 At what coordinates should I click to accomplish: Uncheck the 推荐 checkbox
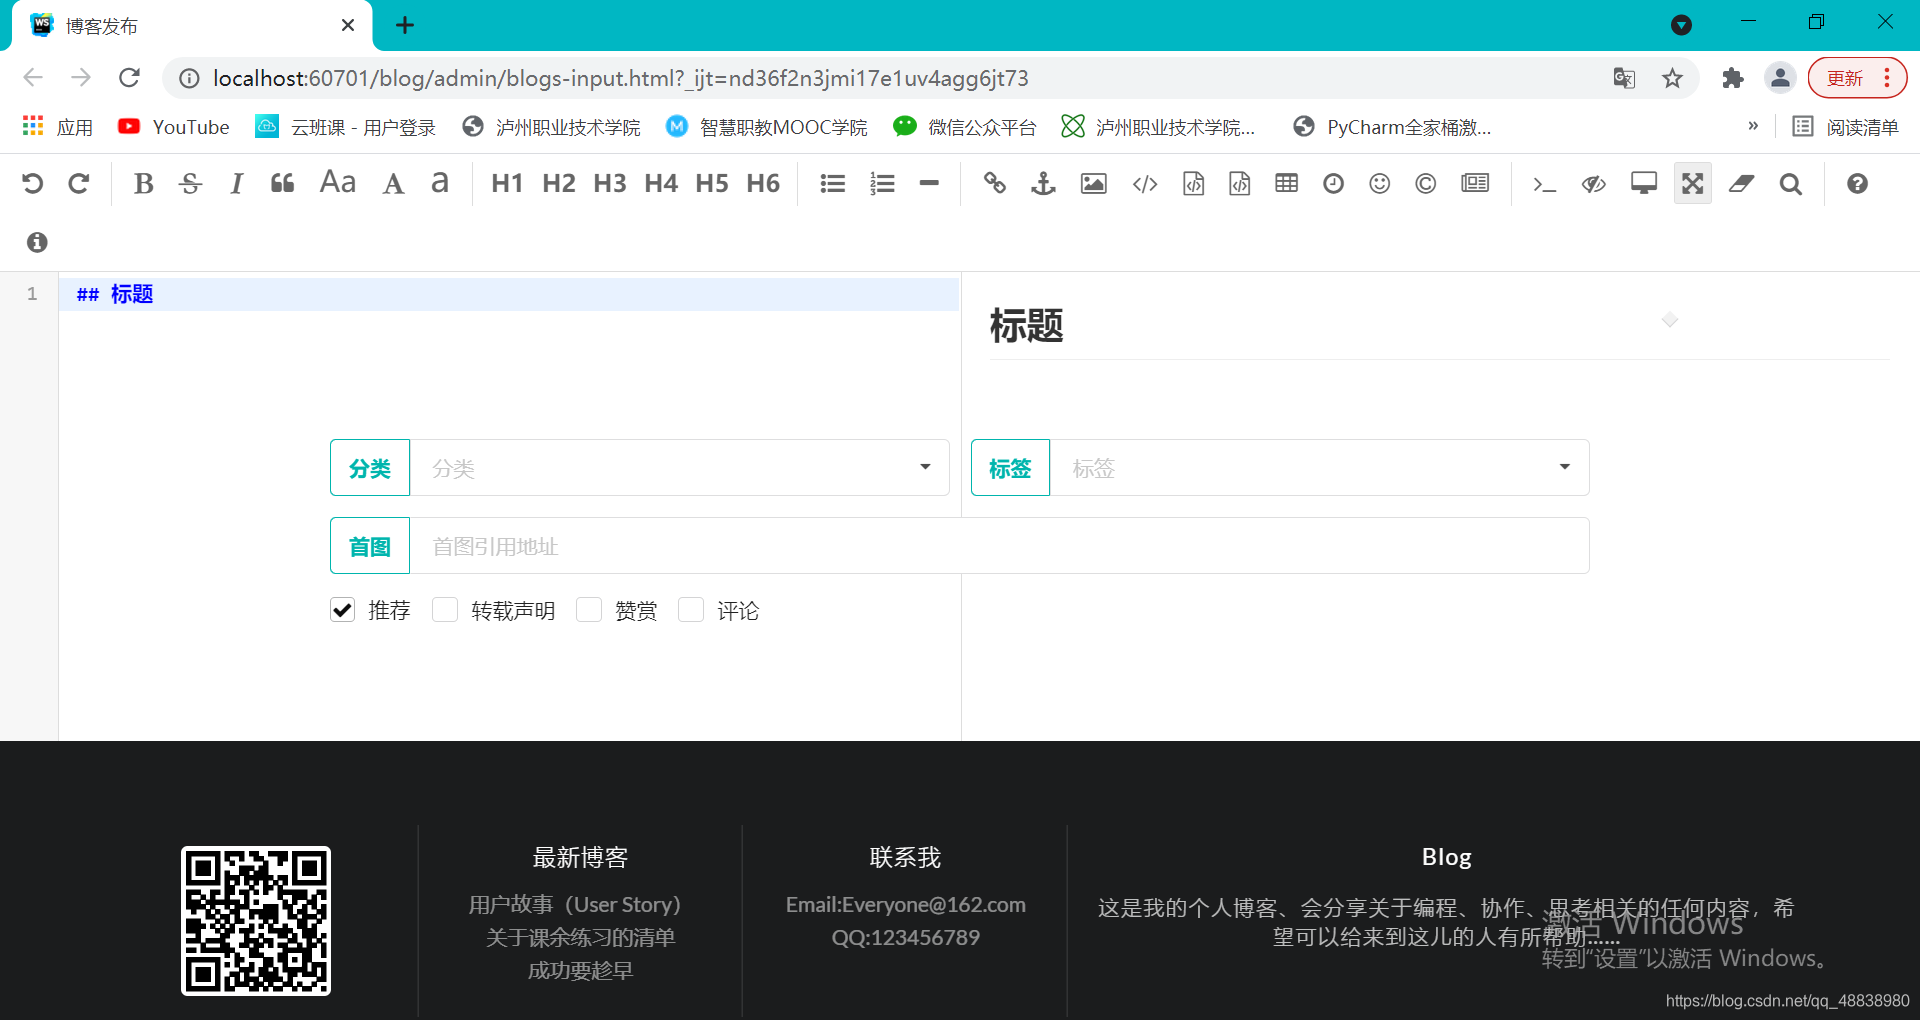point(342,610)
